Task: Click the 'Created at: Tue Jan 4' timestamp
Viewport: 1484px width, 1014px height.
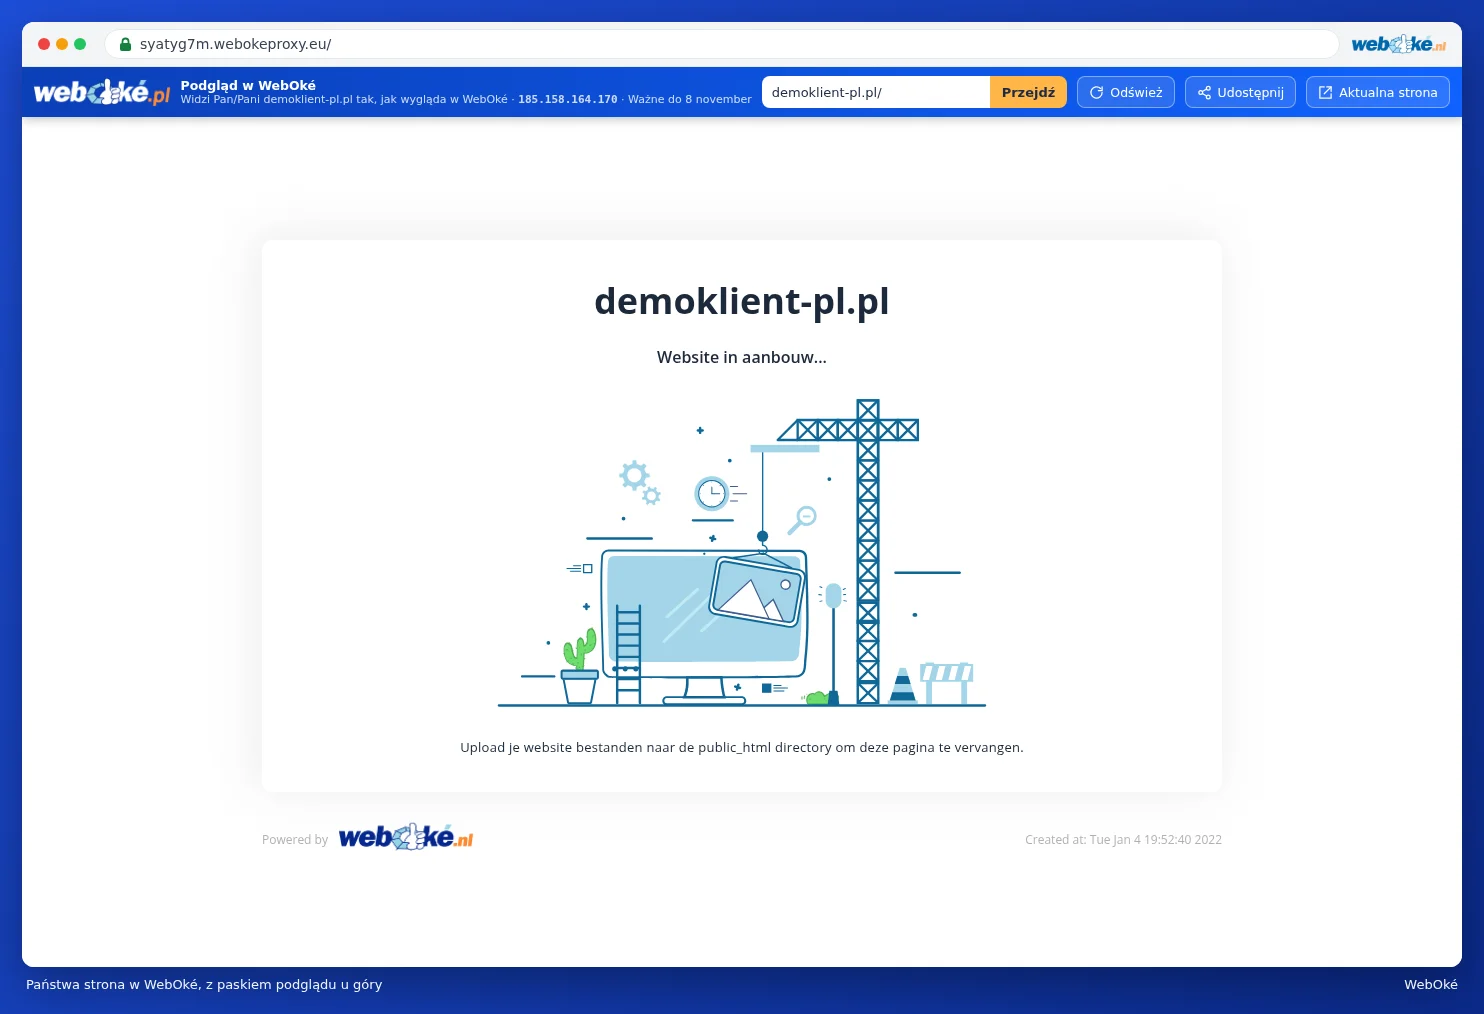Action: (1123, 840)
